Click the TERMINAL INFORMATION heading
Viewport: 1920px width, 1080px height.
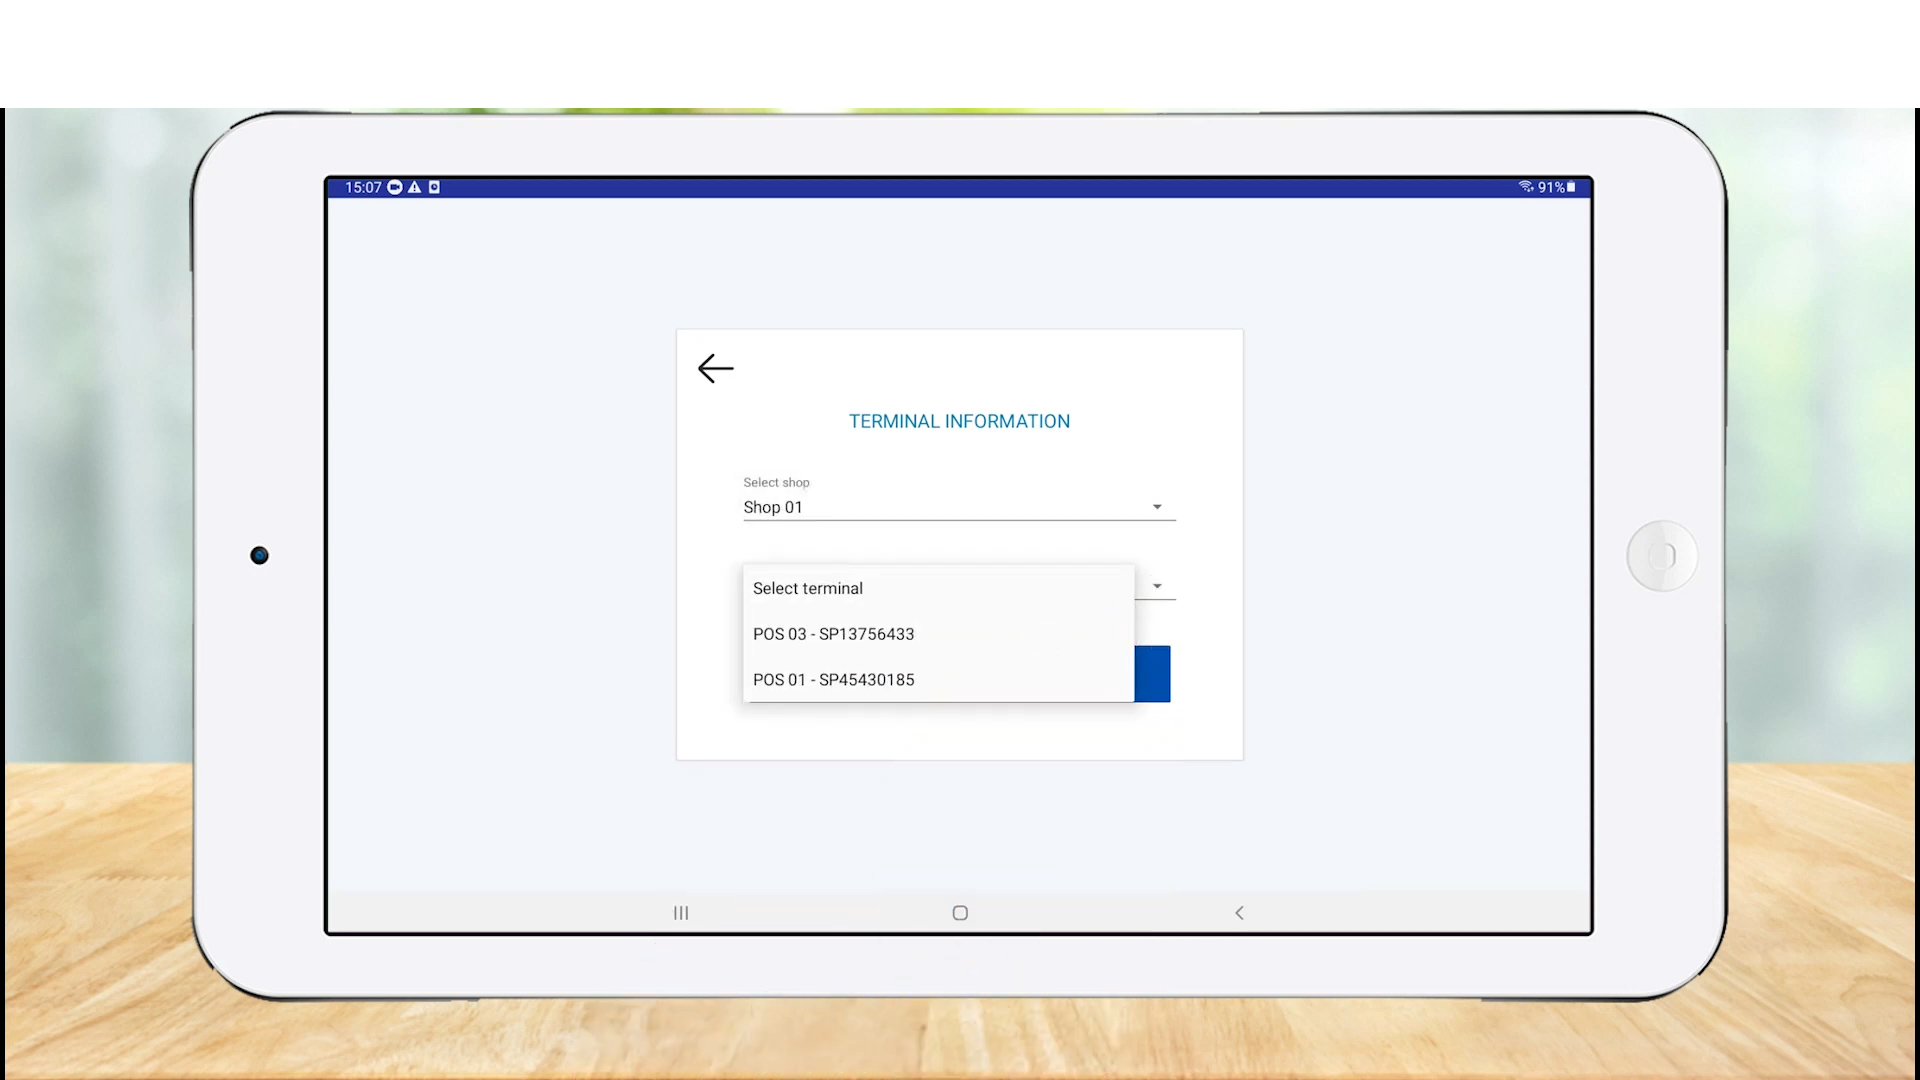pyautogui.click(x=959, y=421)
